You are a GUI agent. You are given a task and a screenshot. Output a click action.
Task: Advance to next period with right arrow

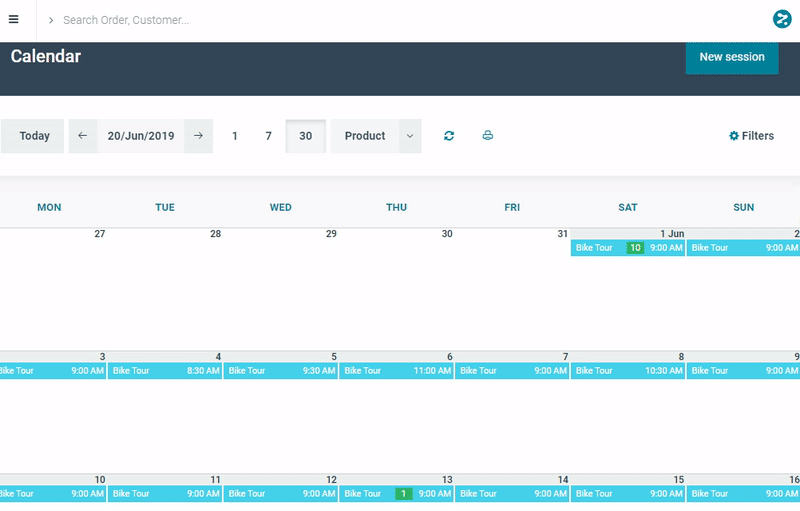point(198,136)
